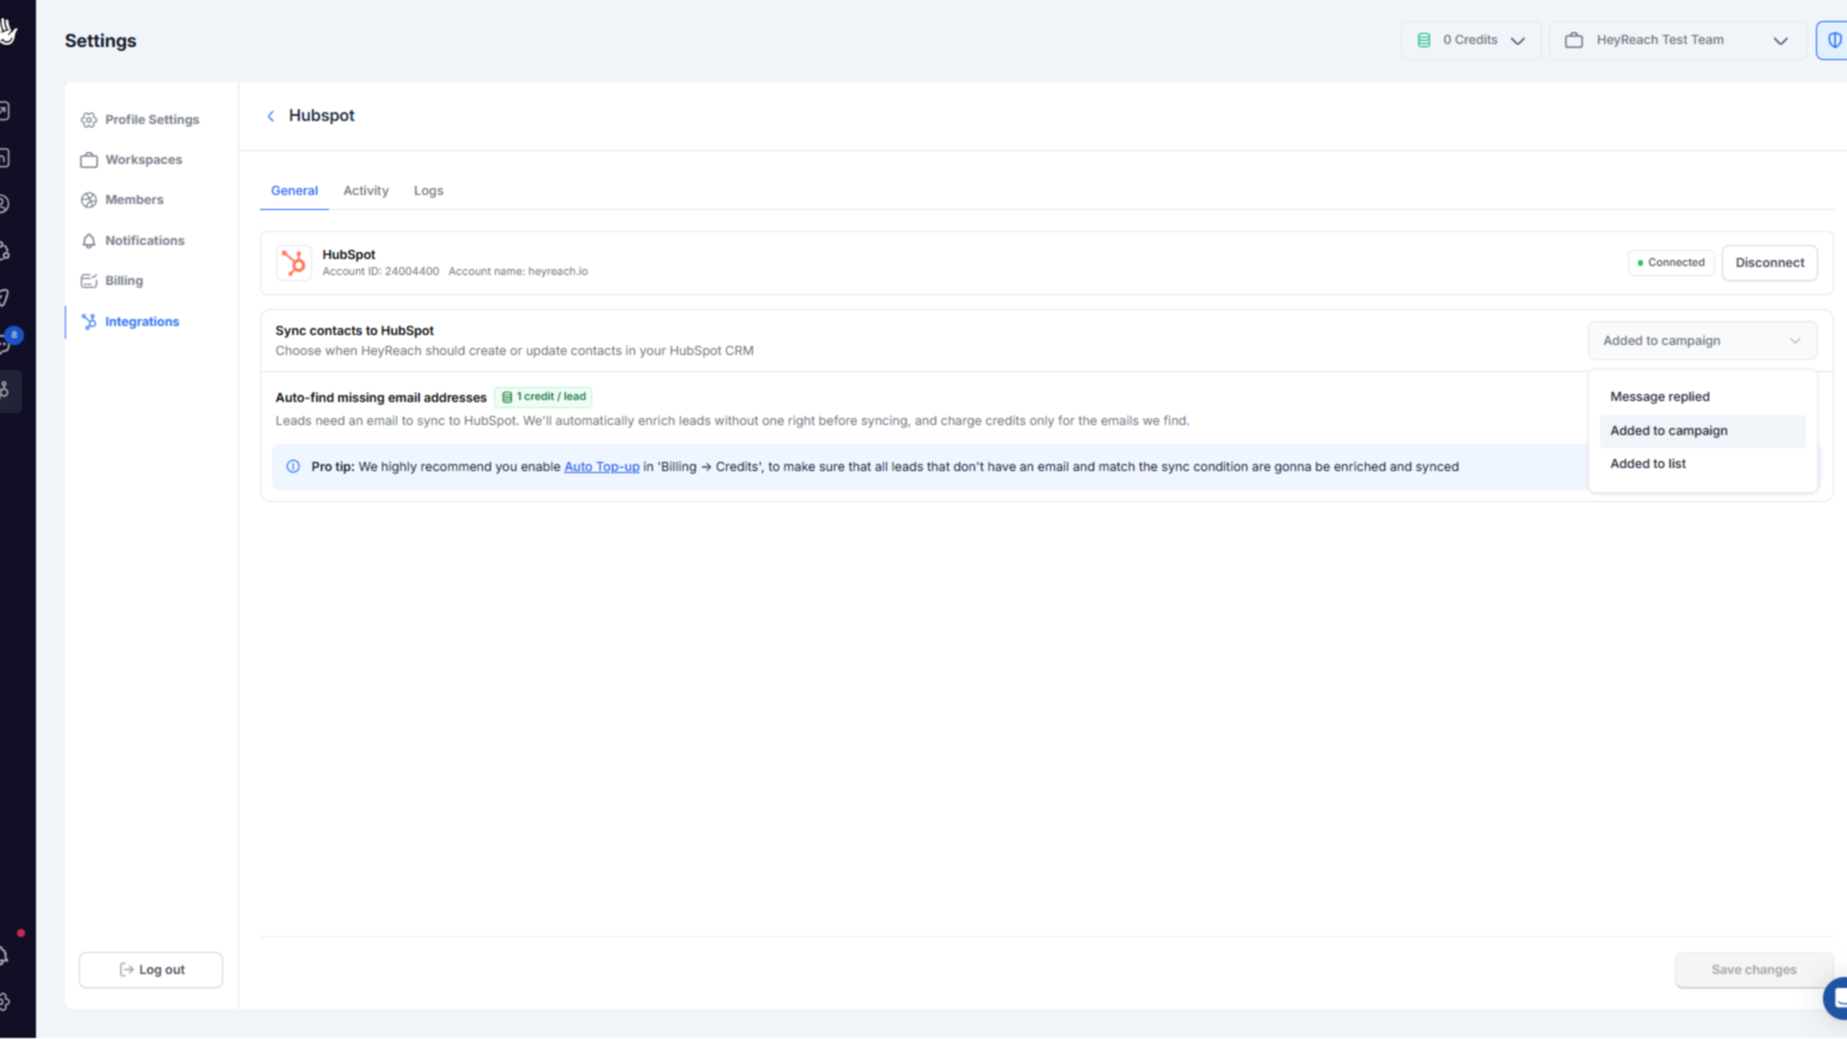Click the Account name: heyreach.io text
The height and width of the screenshot is (1039, 1847).
[518, 272]
